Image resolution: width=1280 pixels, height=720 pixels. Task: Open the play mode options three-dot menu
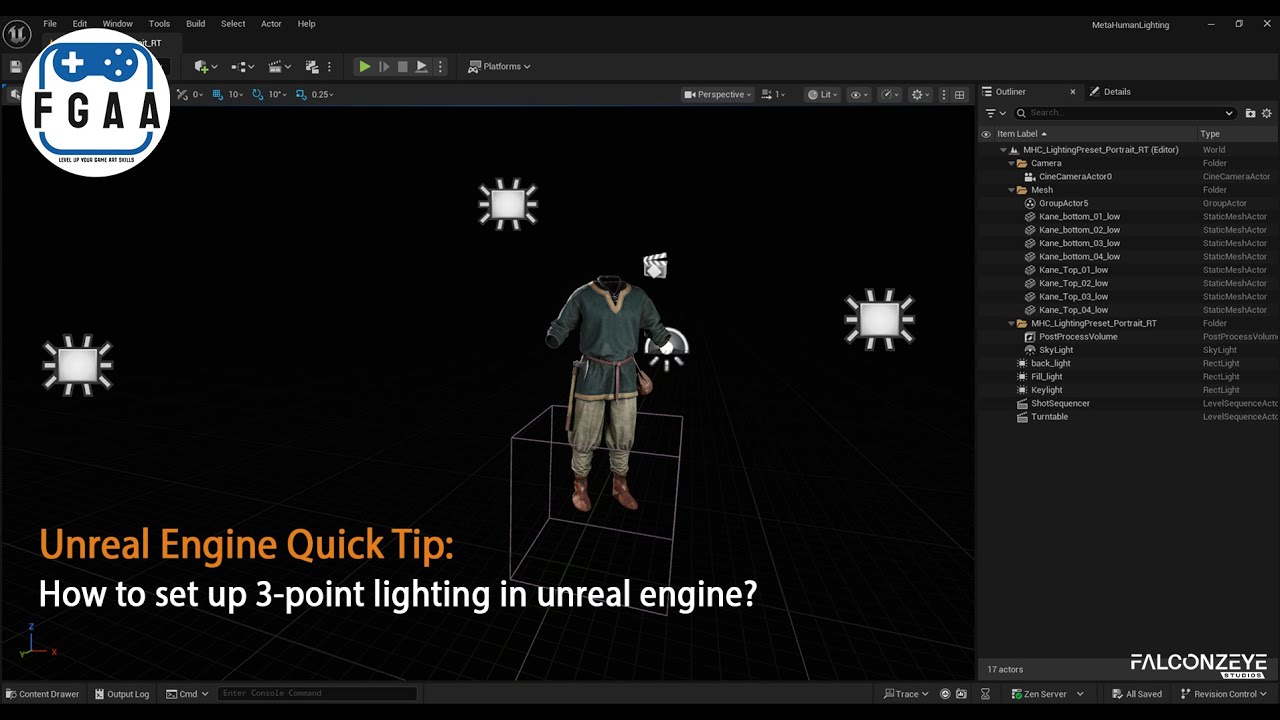pos(440,67)
